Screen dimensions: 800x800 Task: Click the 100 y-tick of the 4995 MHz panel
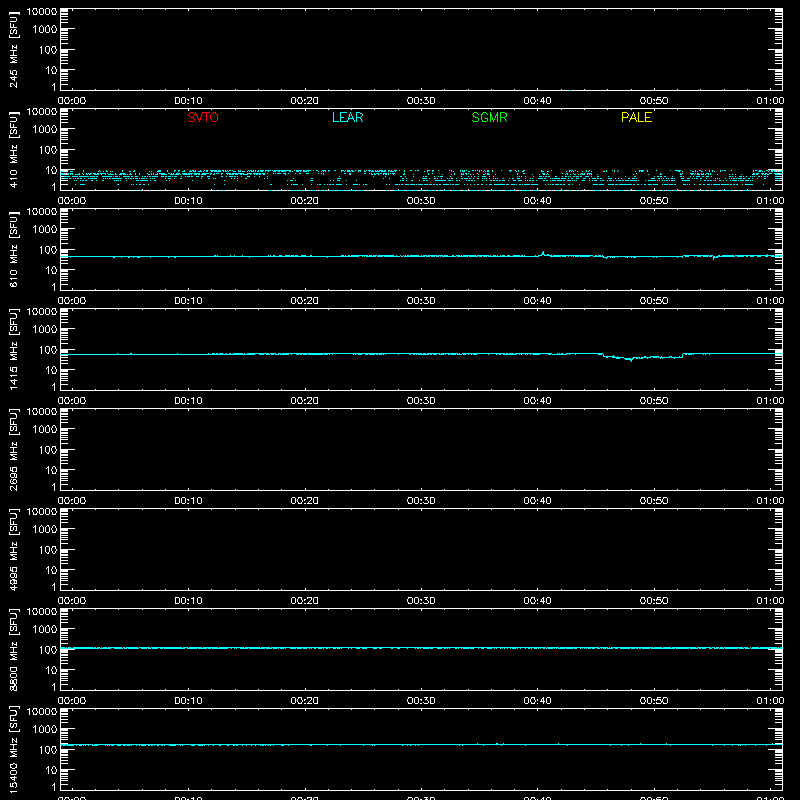click(x=48, y=550)
